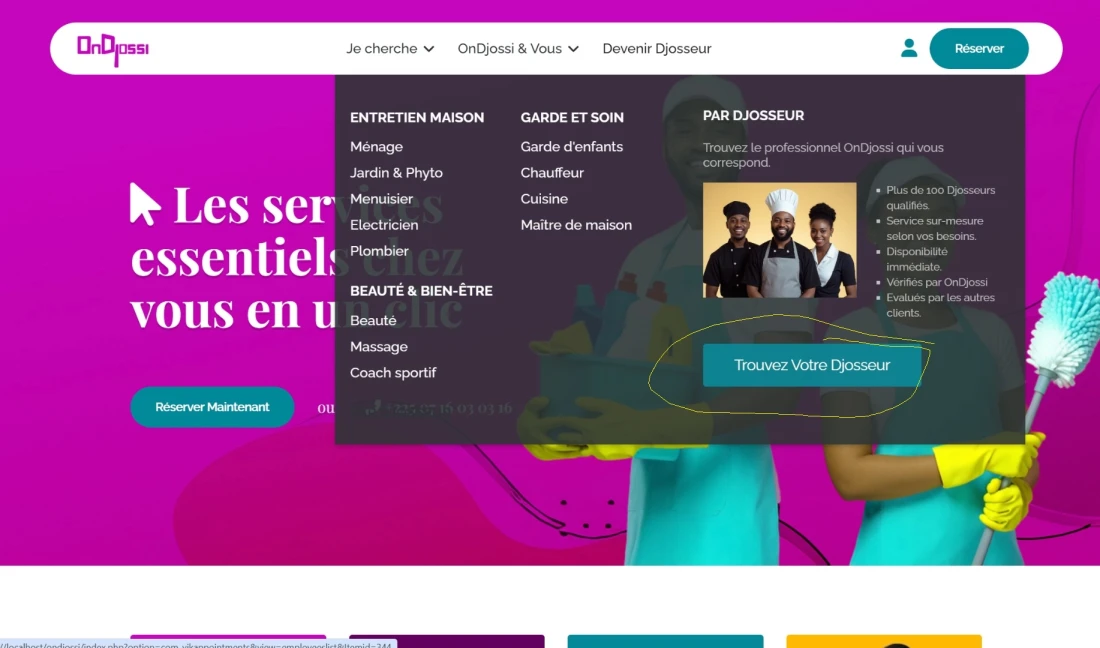
Task: Open the Menuisier service link
Action: (x=381, y=199)
